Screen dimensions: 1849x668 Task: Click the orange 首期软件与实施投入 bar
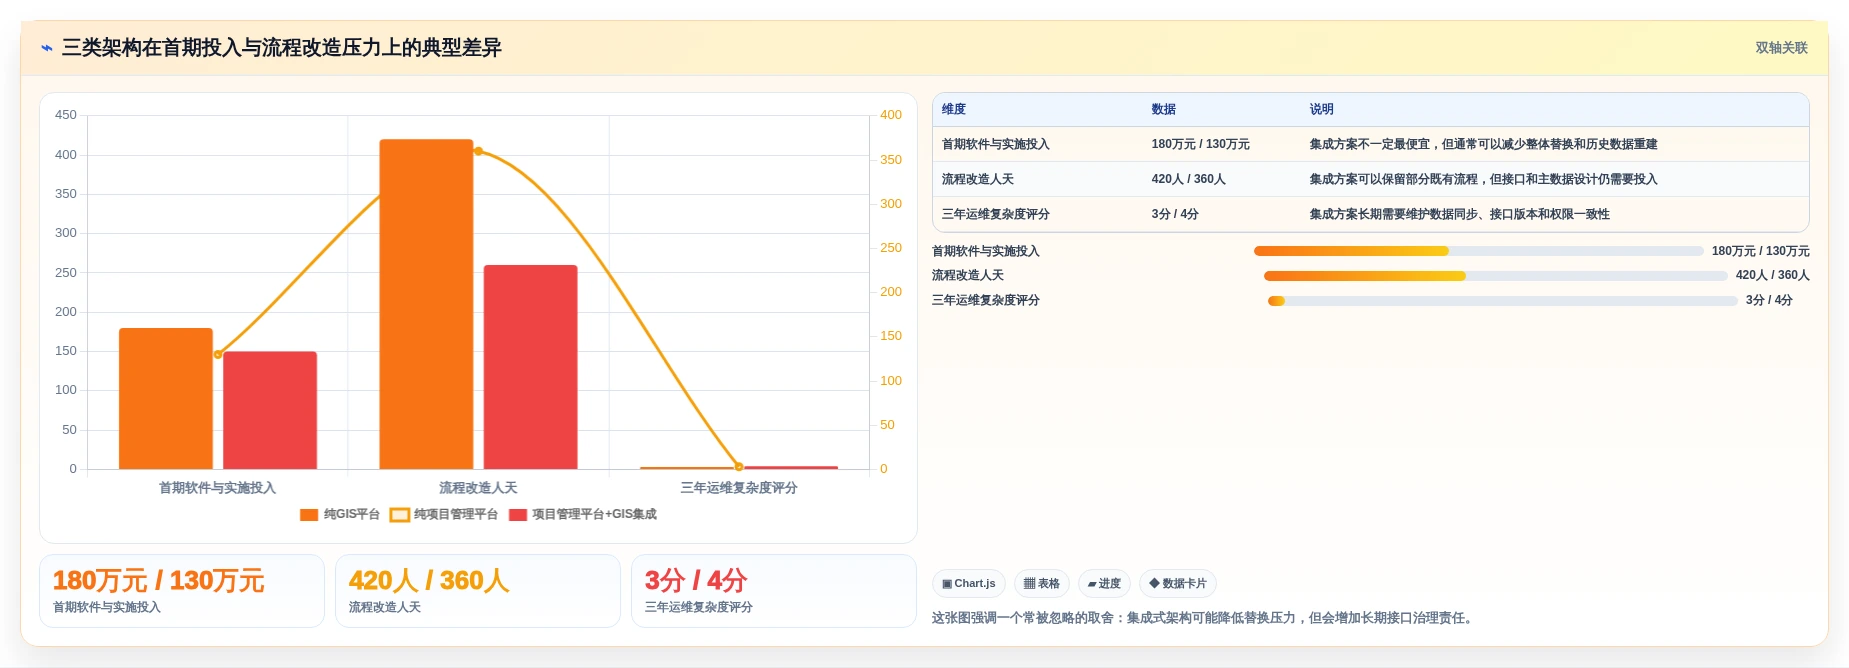click(x=166, y=398)
